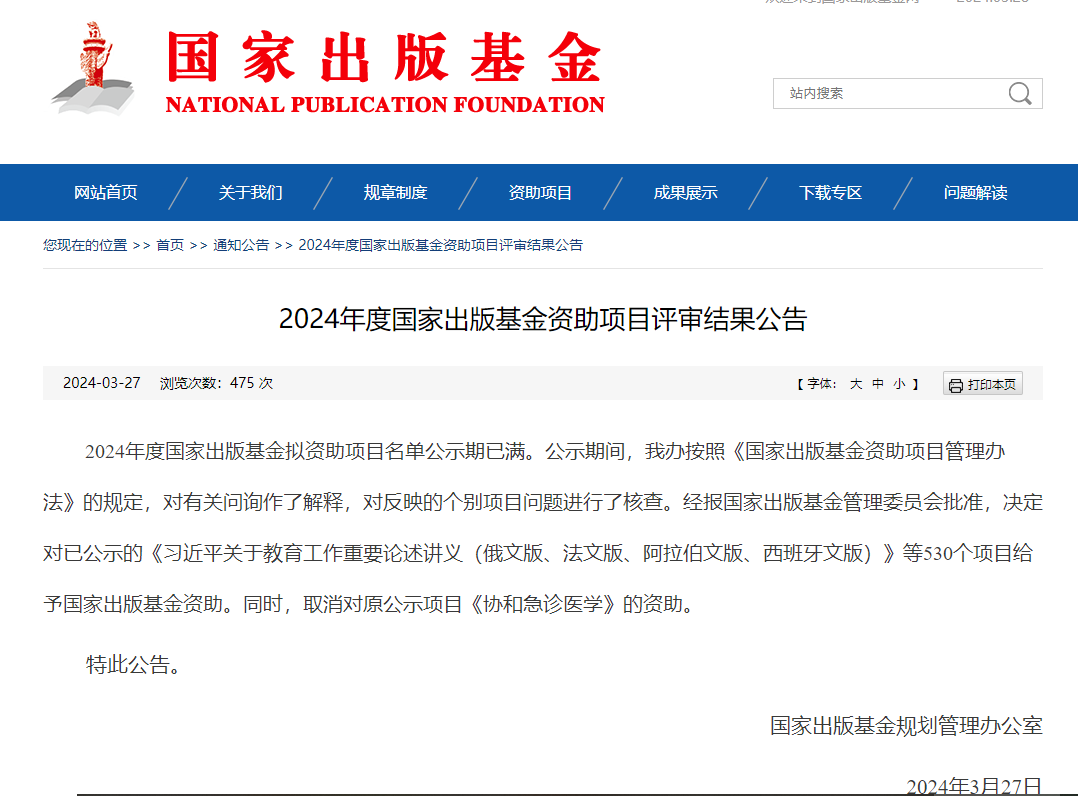Set font size to 中

click(x=877, y=384)
